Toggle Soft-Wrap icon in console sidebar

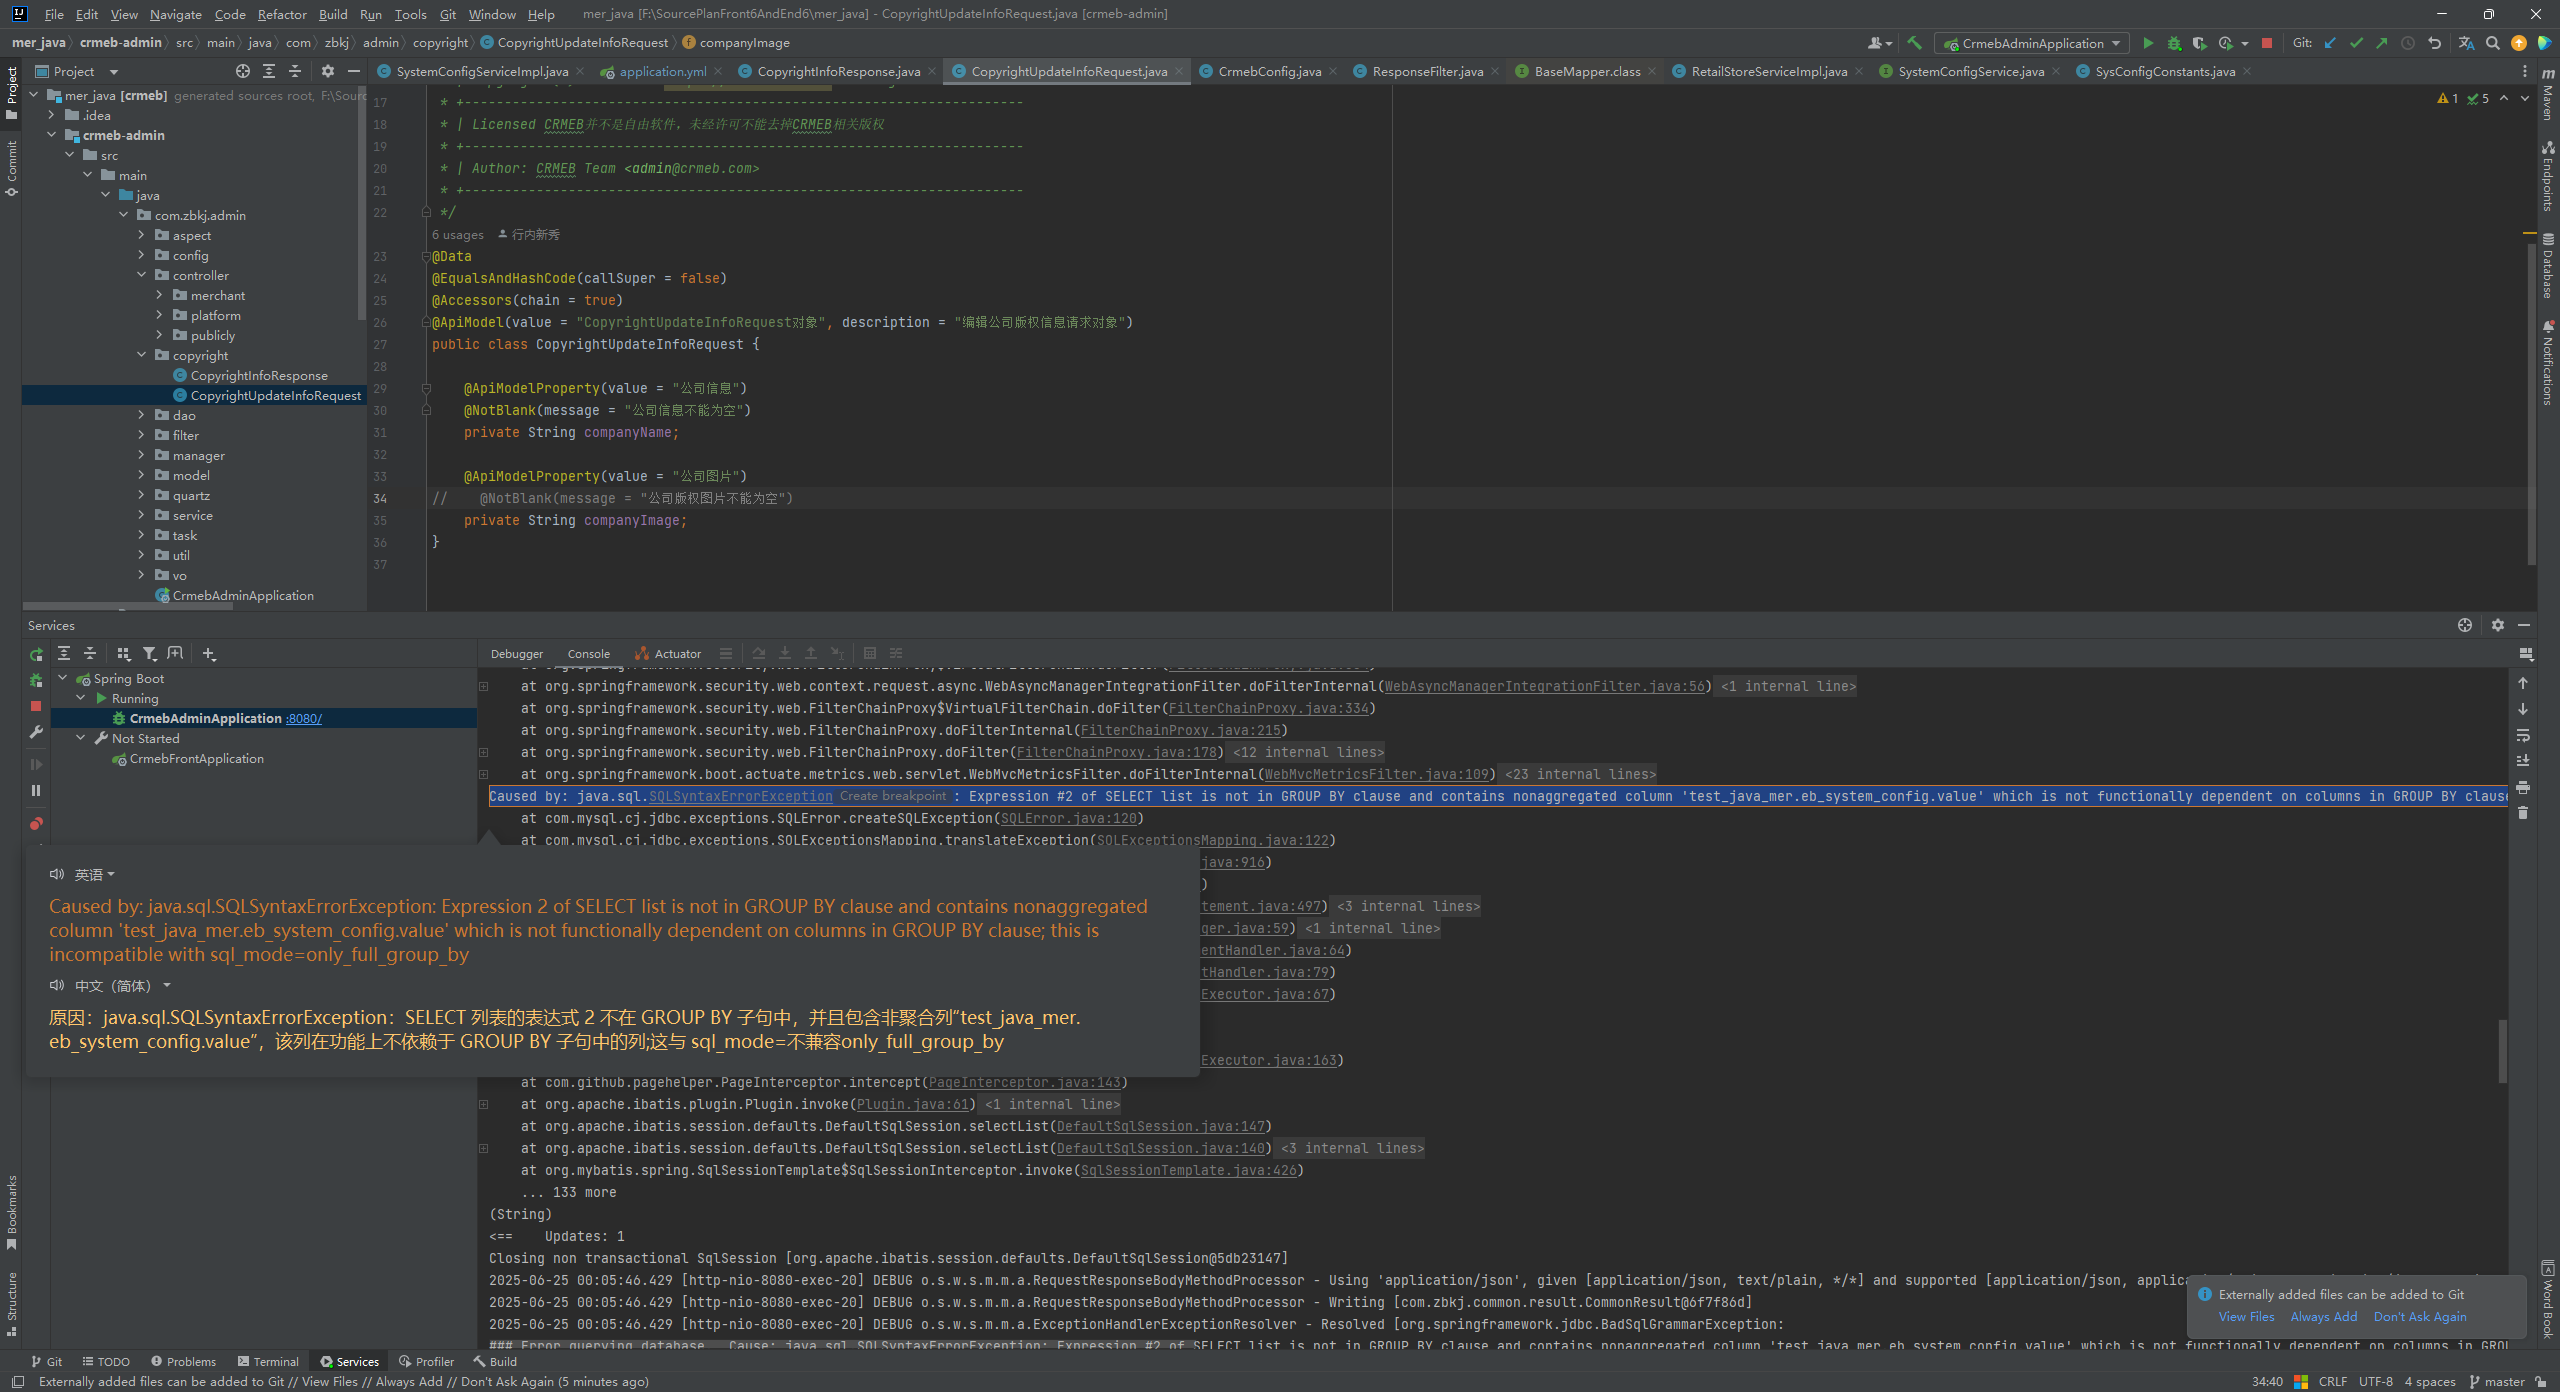pyautogui.click(x=2523, y=735)
